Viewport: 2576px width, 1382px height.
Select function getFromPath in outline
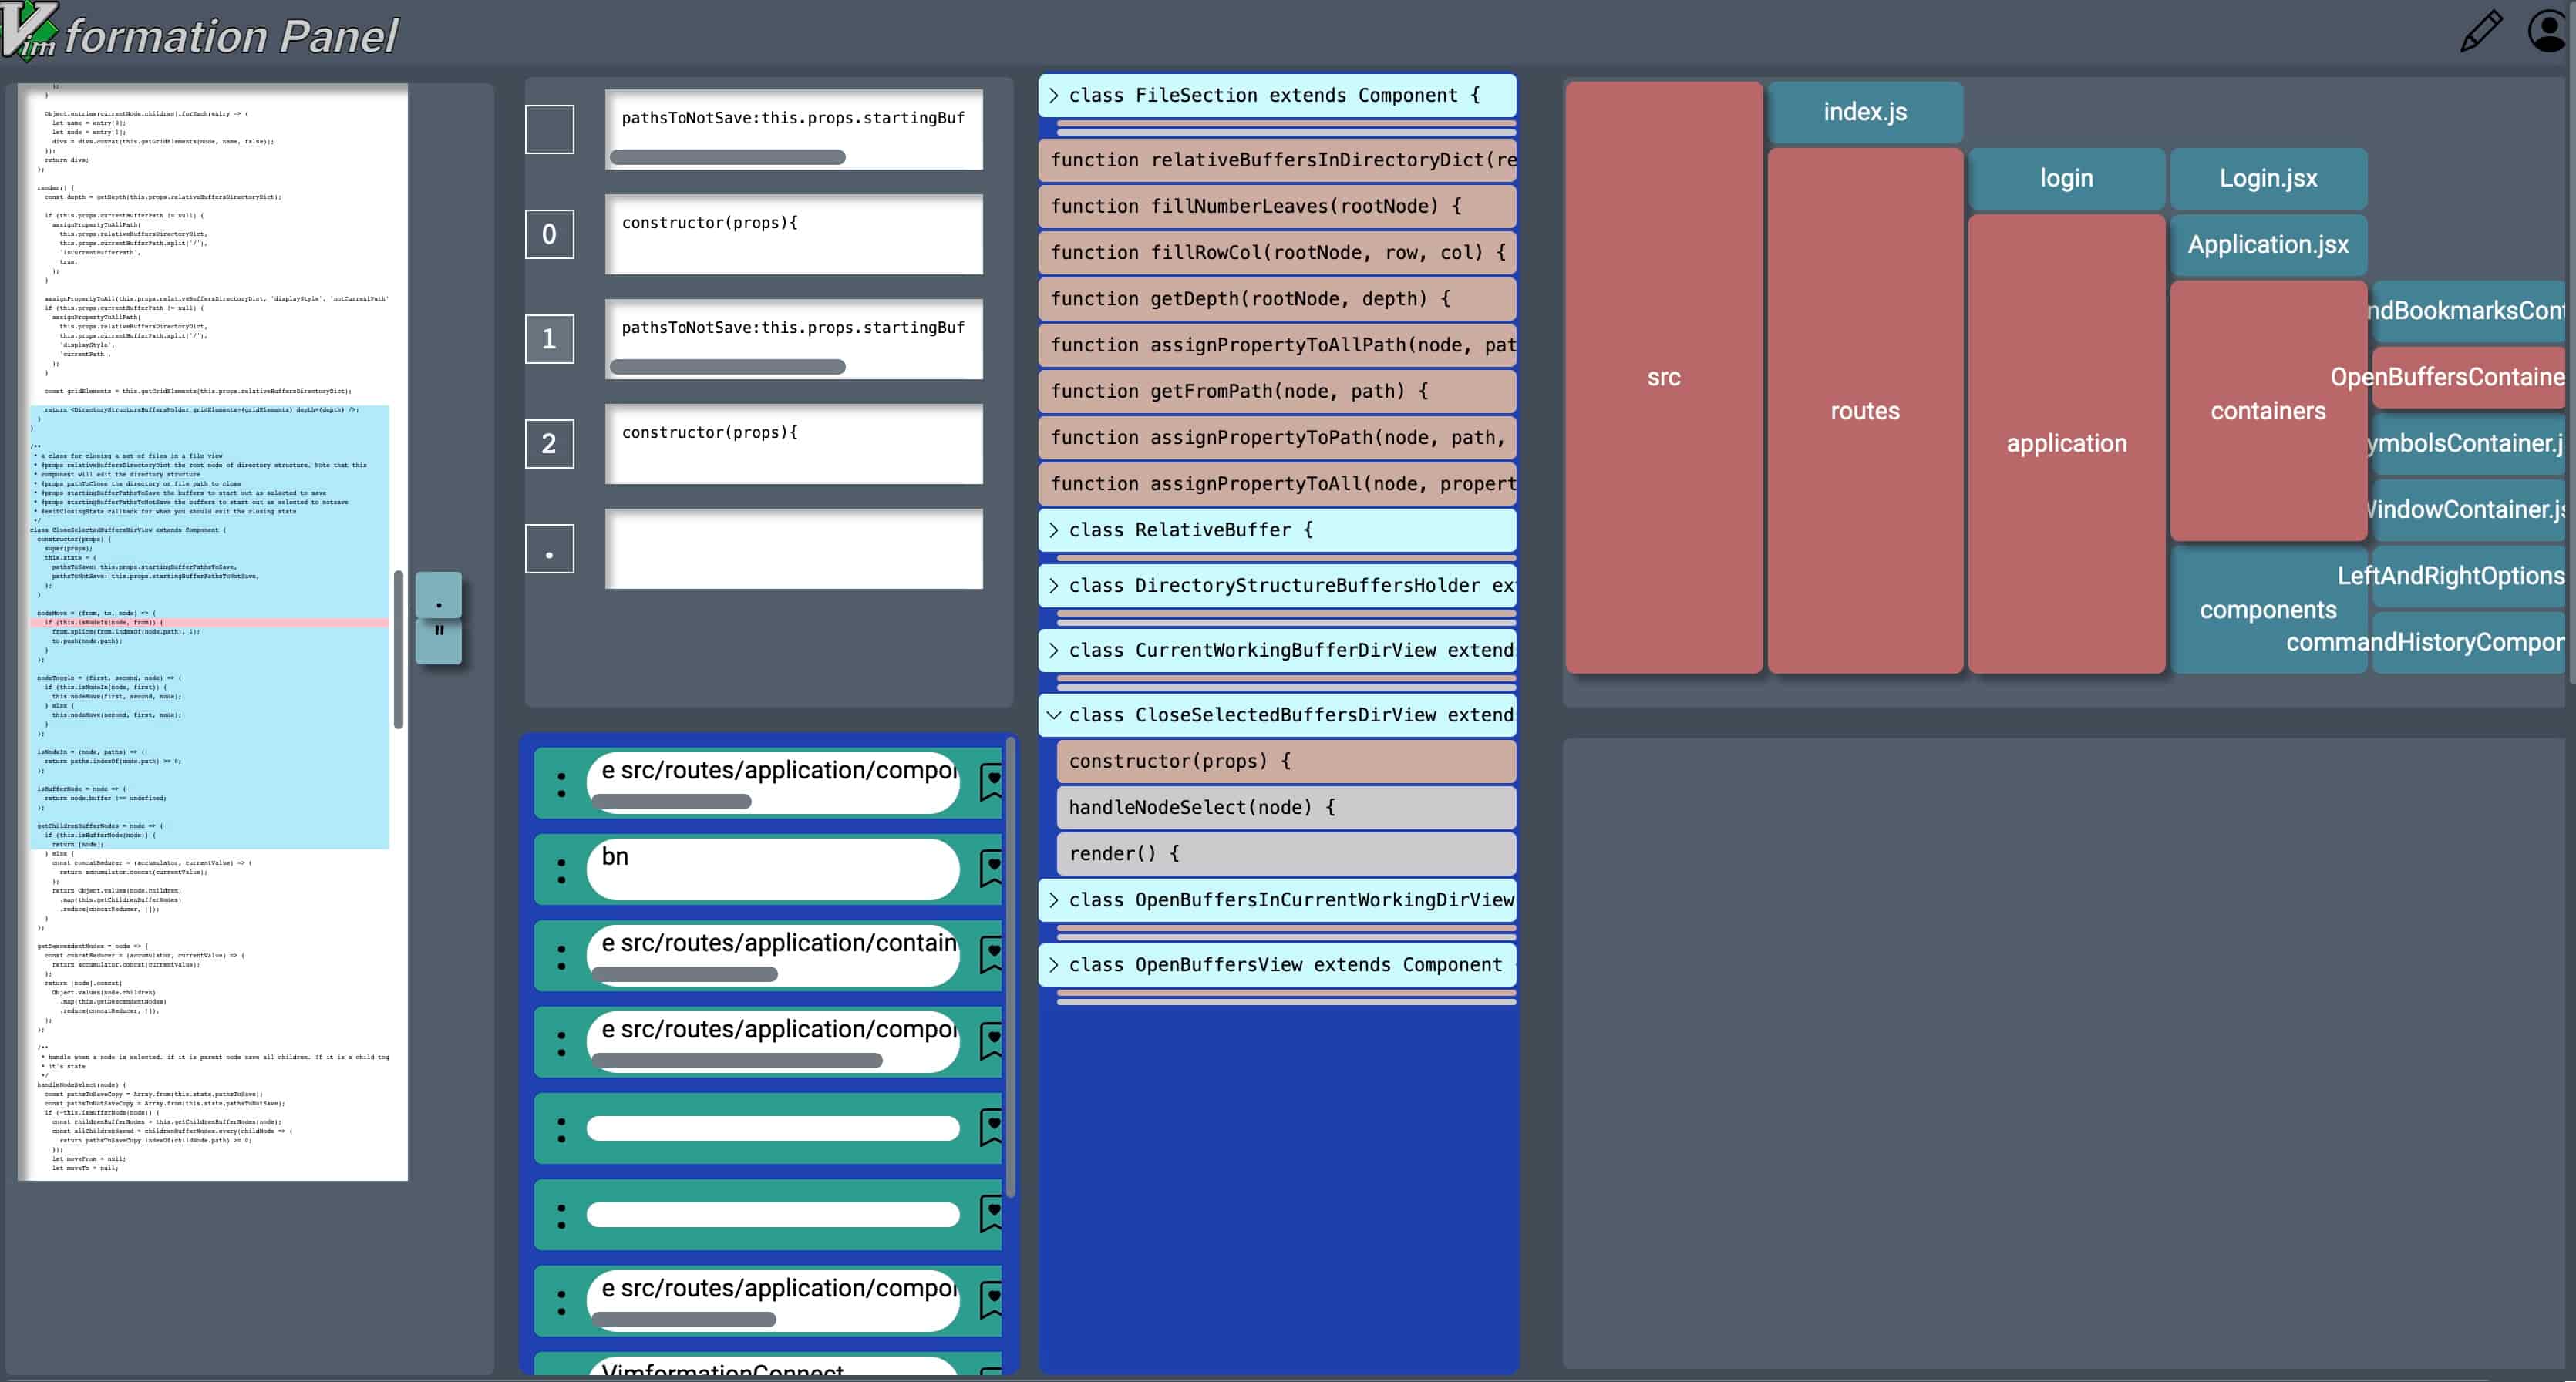point(1277,391)
